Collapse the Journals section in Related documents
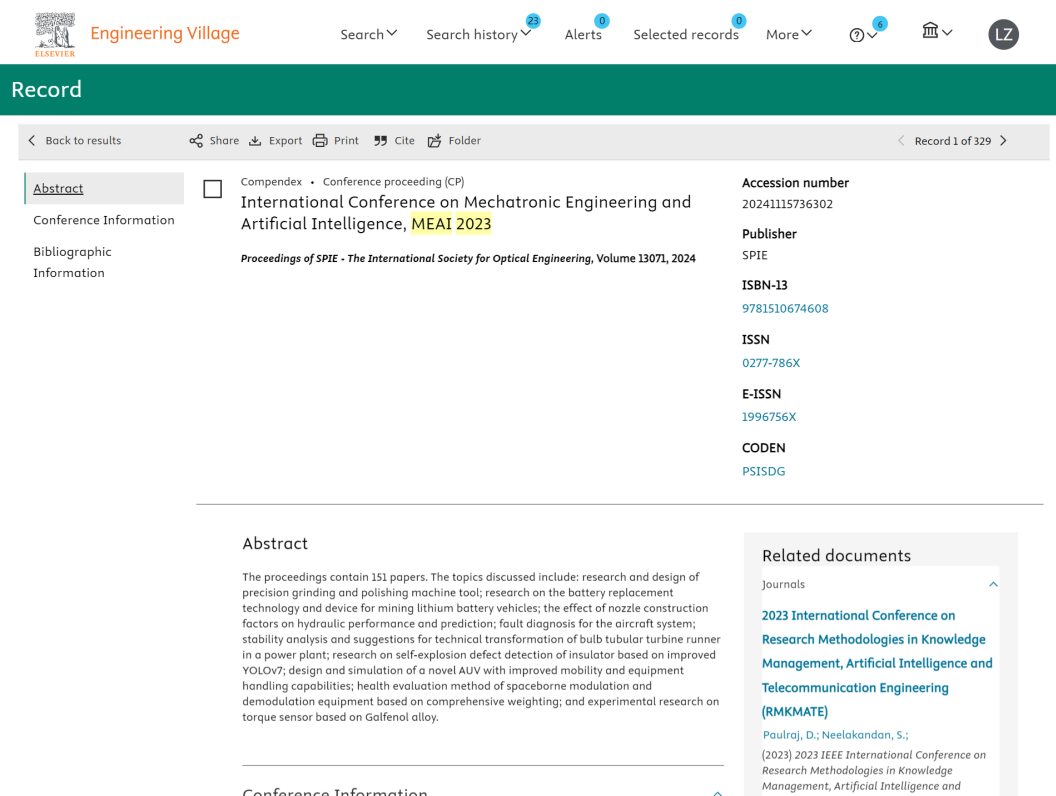This screenshot has height=796, width=1056. [992, 584]
